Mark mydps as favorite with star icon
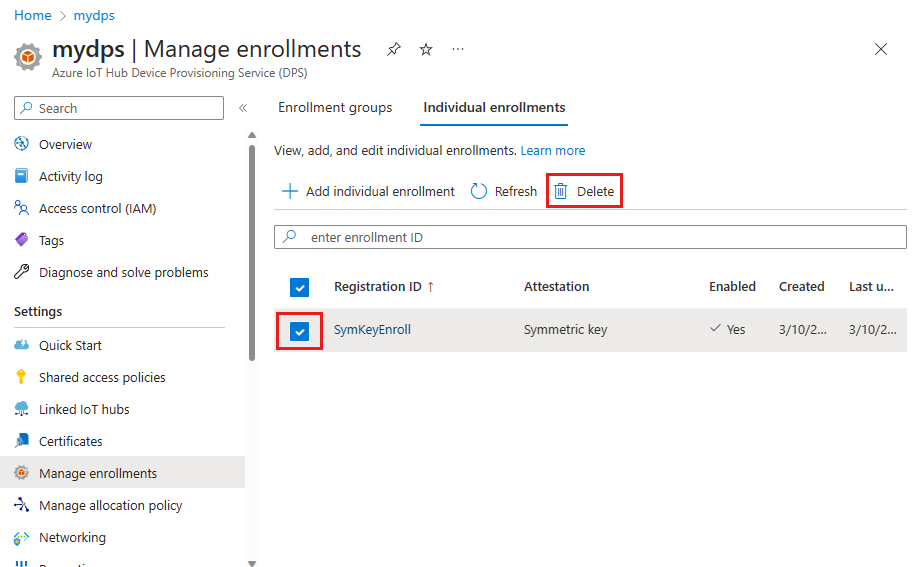Screen dimensions: 912x567 point(426,49)
